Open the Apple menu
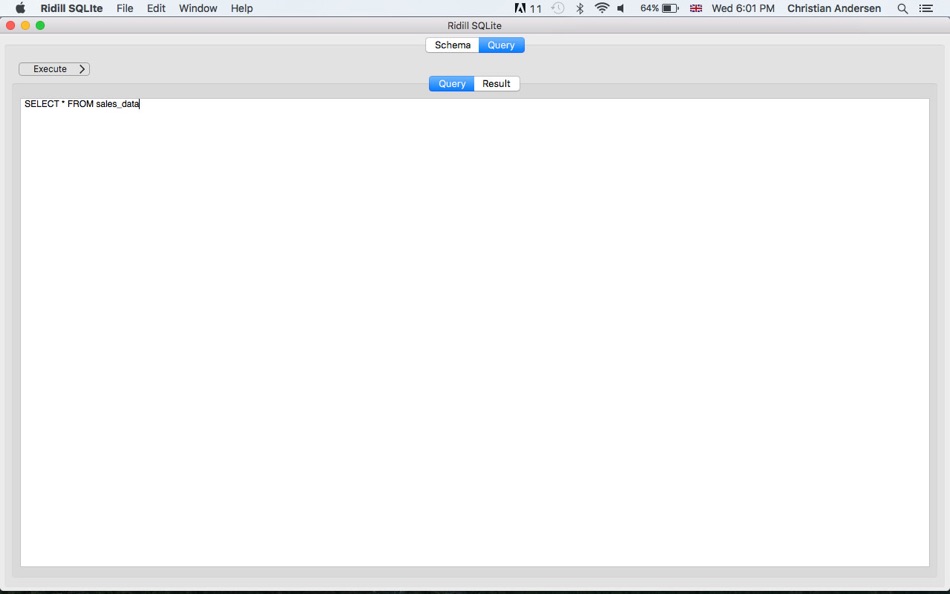Image resolution: width=950 pixels, height=594 pixels. (x=20, y=8)
